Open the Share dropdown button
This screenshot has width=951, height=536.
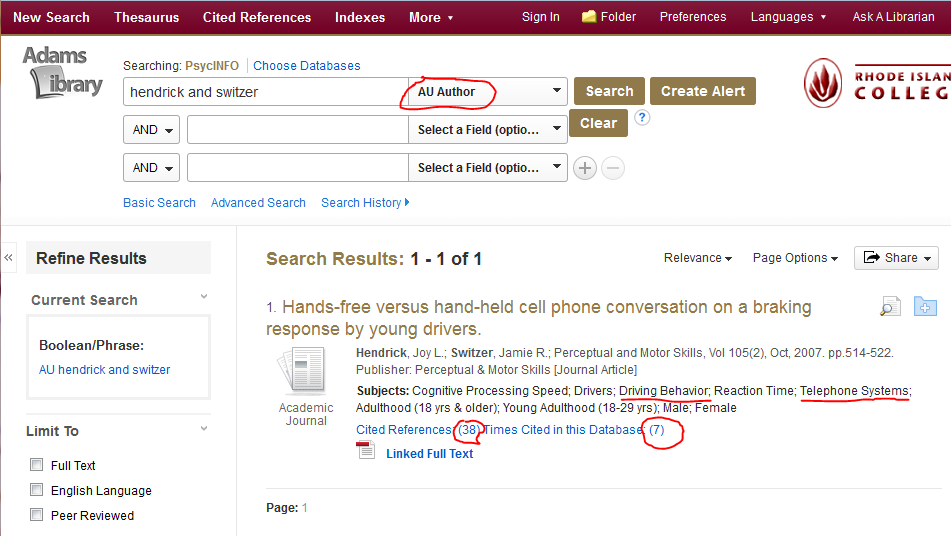tap(896, 258)
